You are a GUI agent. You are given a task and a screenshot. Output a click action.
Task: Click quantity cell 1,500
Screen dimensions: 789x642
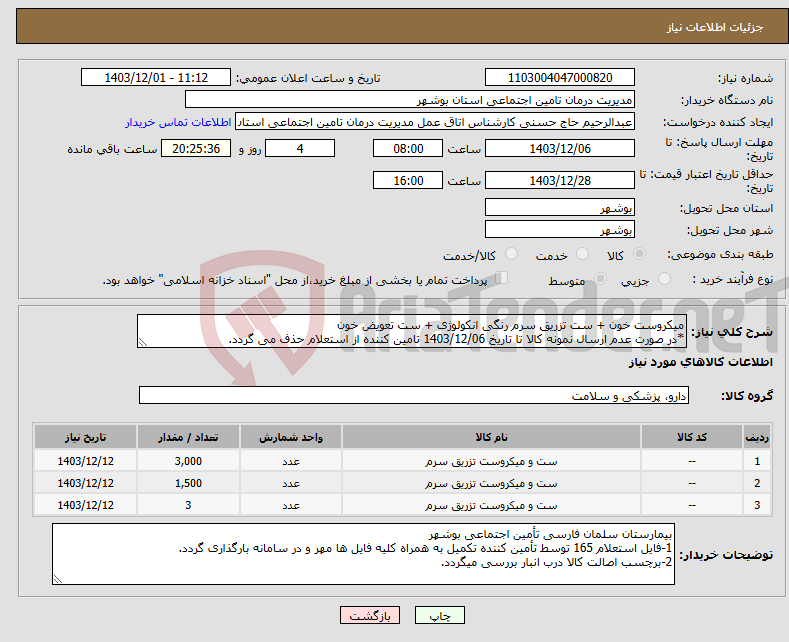click(188, 483)
